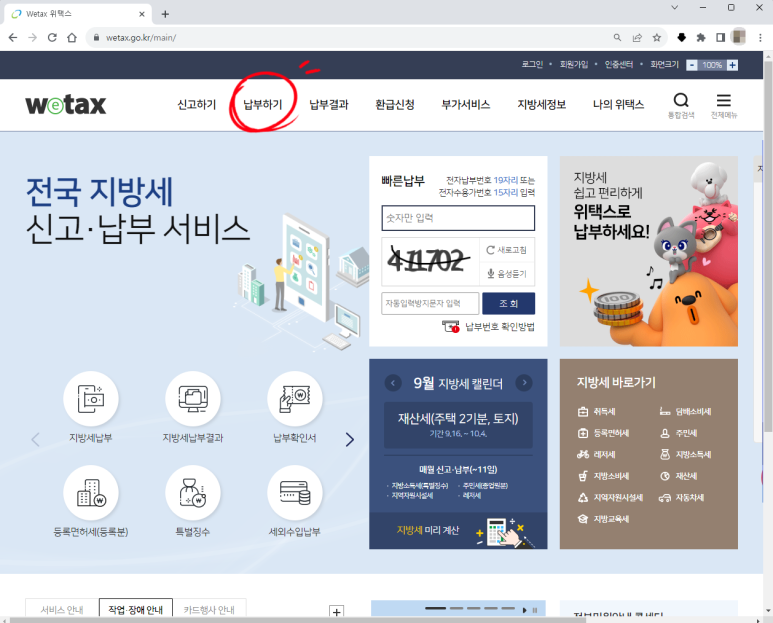Click the wetax logo

click(66, 104)
